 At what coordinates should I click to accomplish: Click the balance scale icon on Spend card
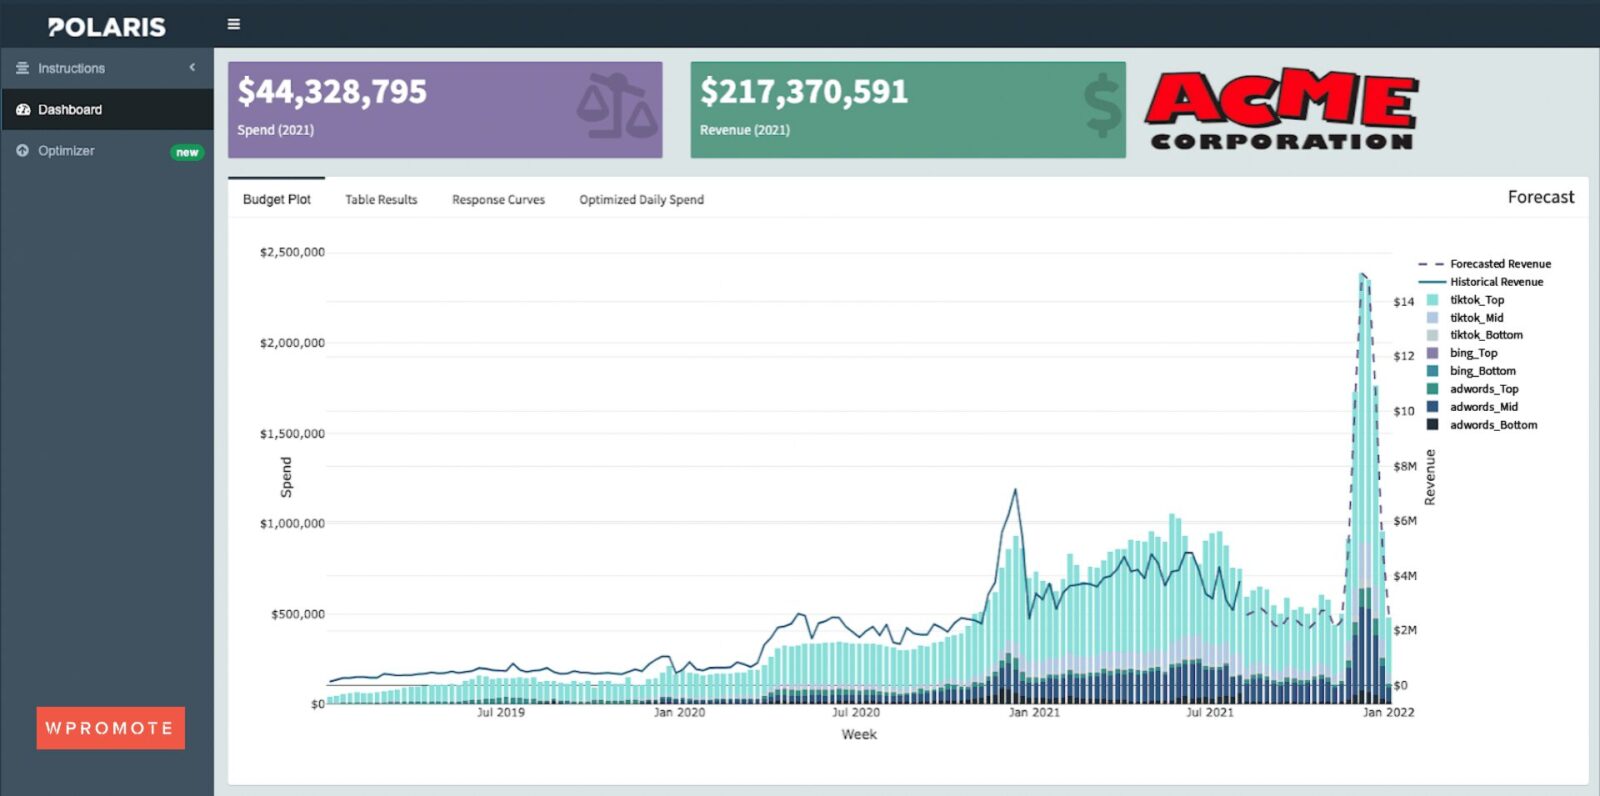(x=616, y=106)
